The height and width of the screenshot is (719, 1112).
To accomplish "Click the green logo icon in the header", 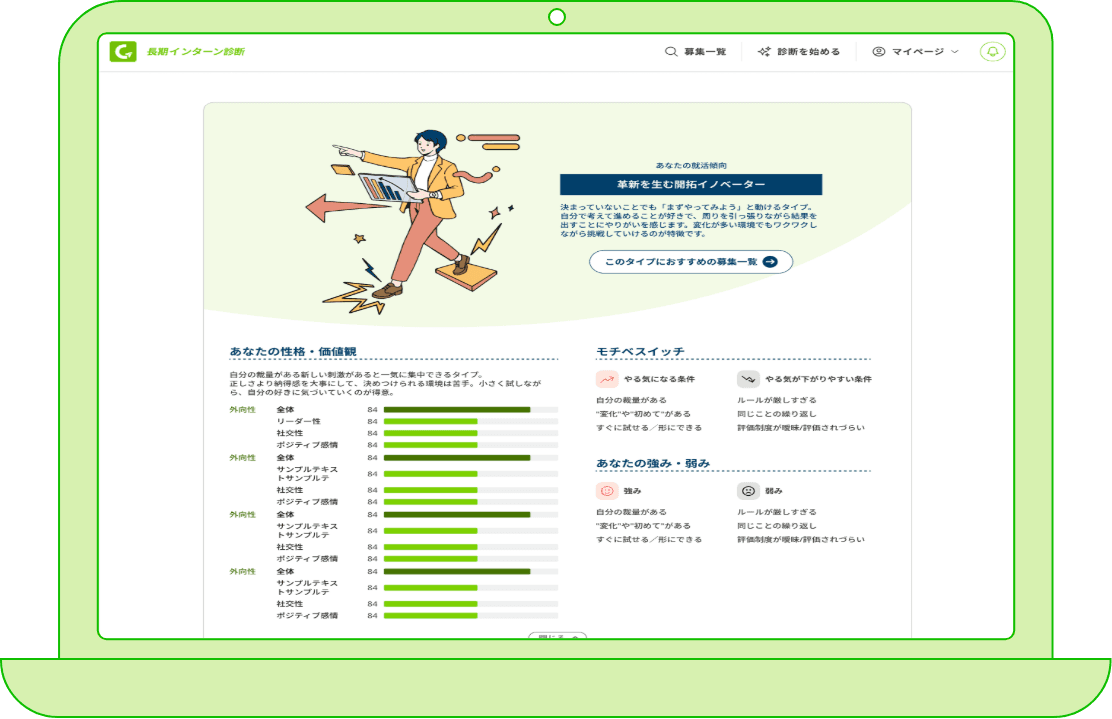I will pos(123,51).
